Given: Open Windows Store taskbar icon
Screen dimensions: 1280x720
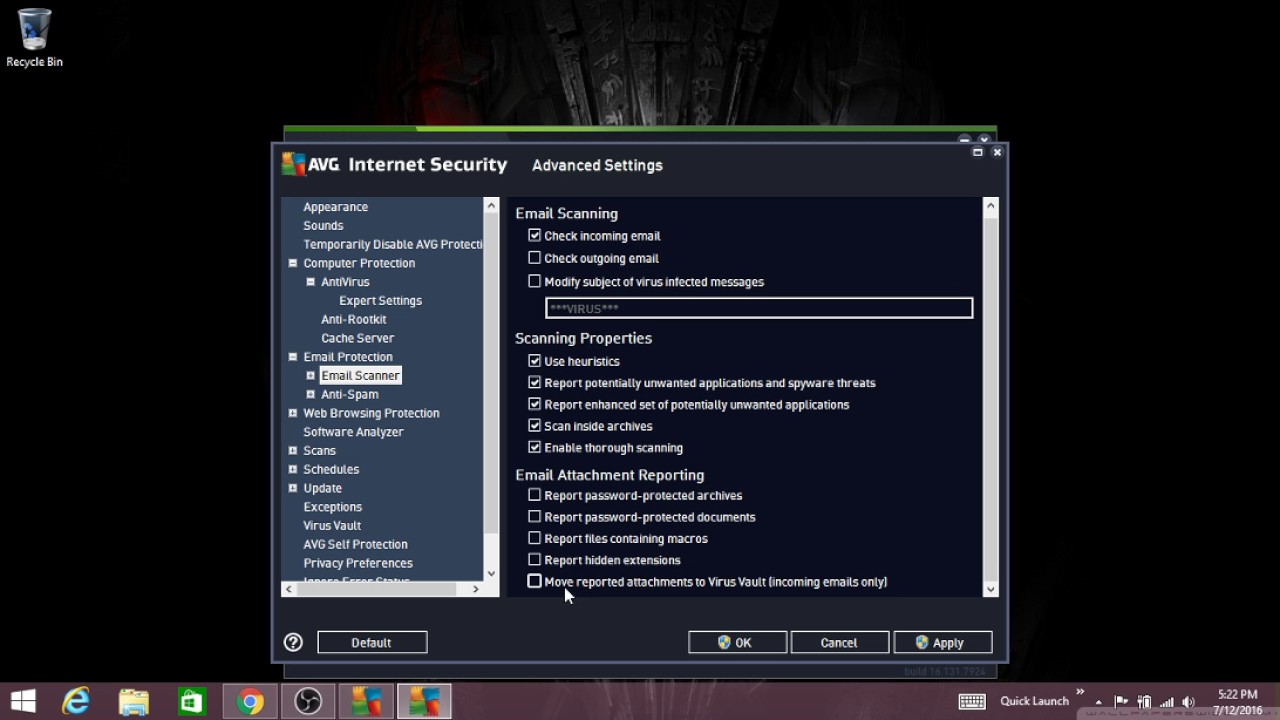Looking at the screenshot, I should [192, 702].
